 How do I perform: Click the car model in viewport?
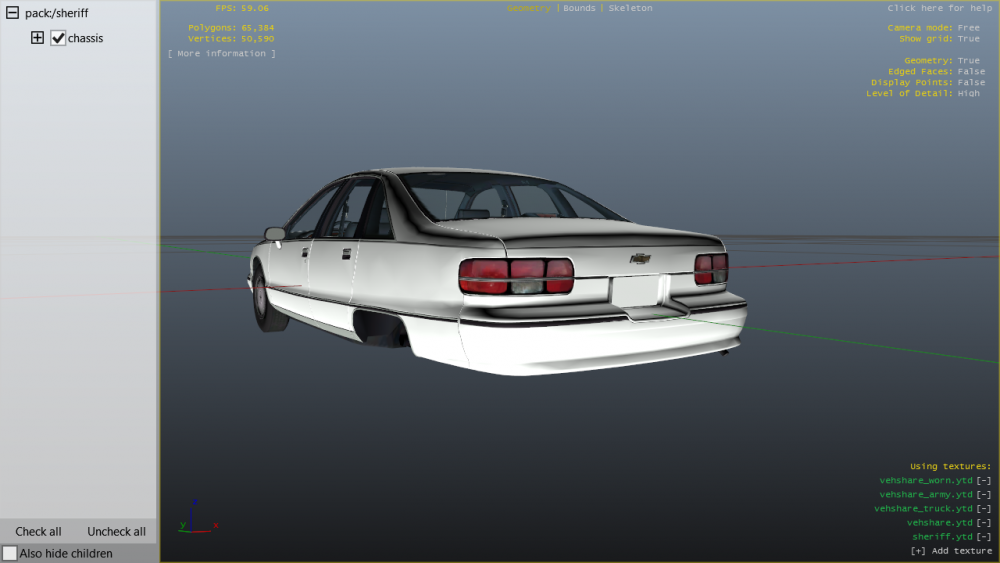pos(497,271)
